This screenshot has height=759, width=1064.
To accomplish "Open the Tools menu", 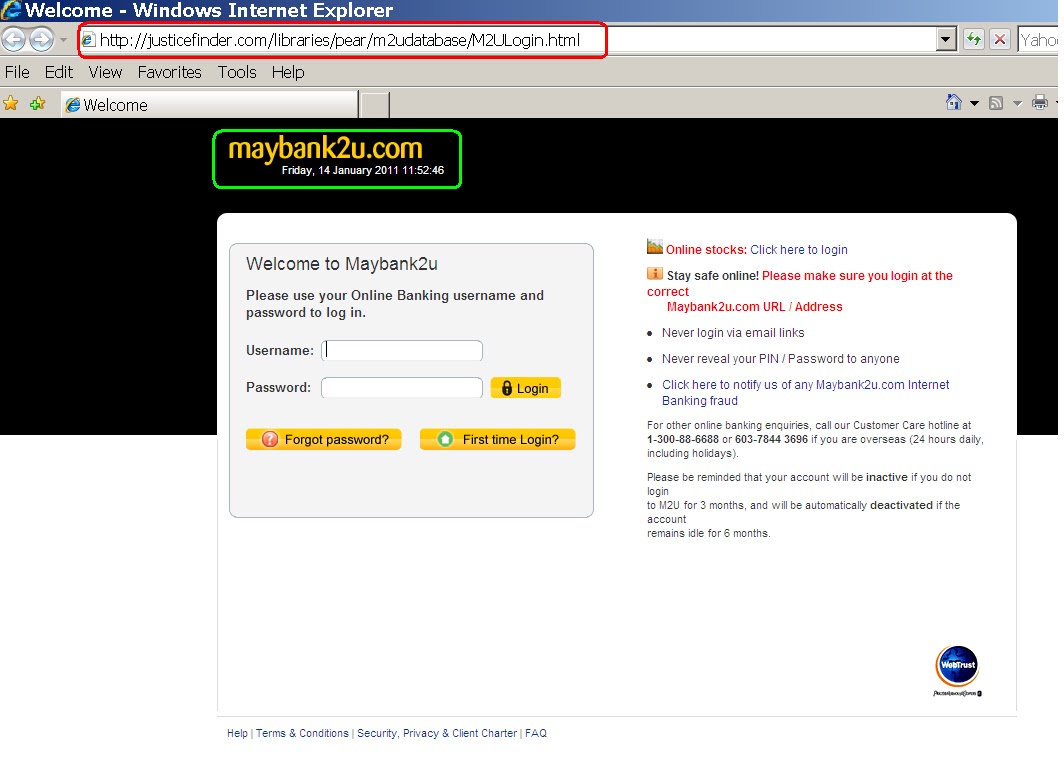I will coord(237,72).
